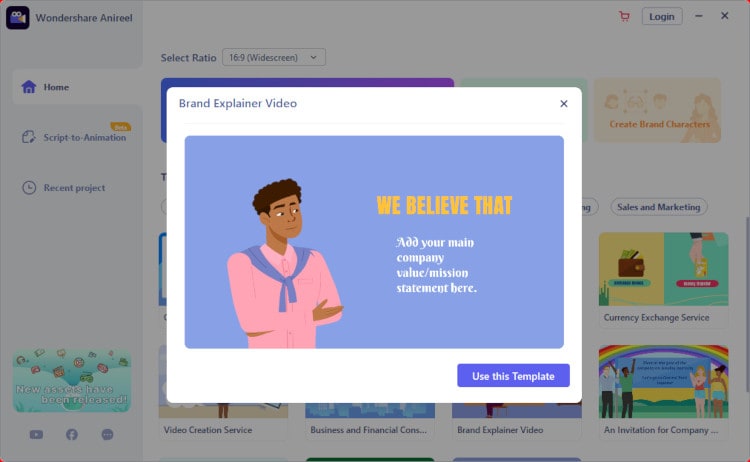The height and width of the screenshot is (462, 750).
Task: Close the Brand Explainer Video dialog
Action: pyautogui.click(x=564, y=103)
